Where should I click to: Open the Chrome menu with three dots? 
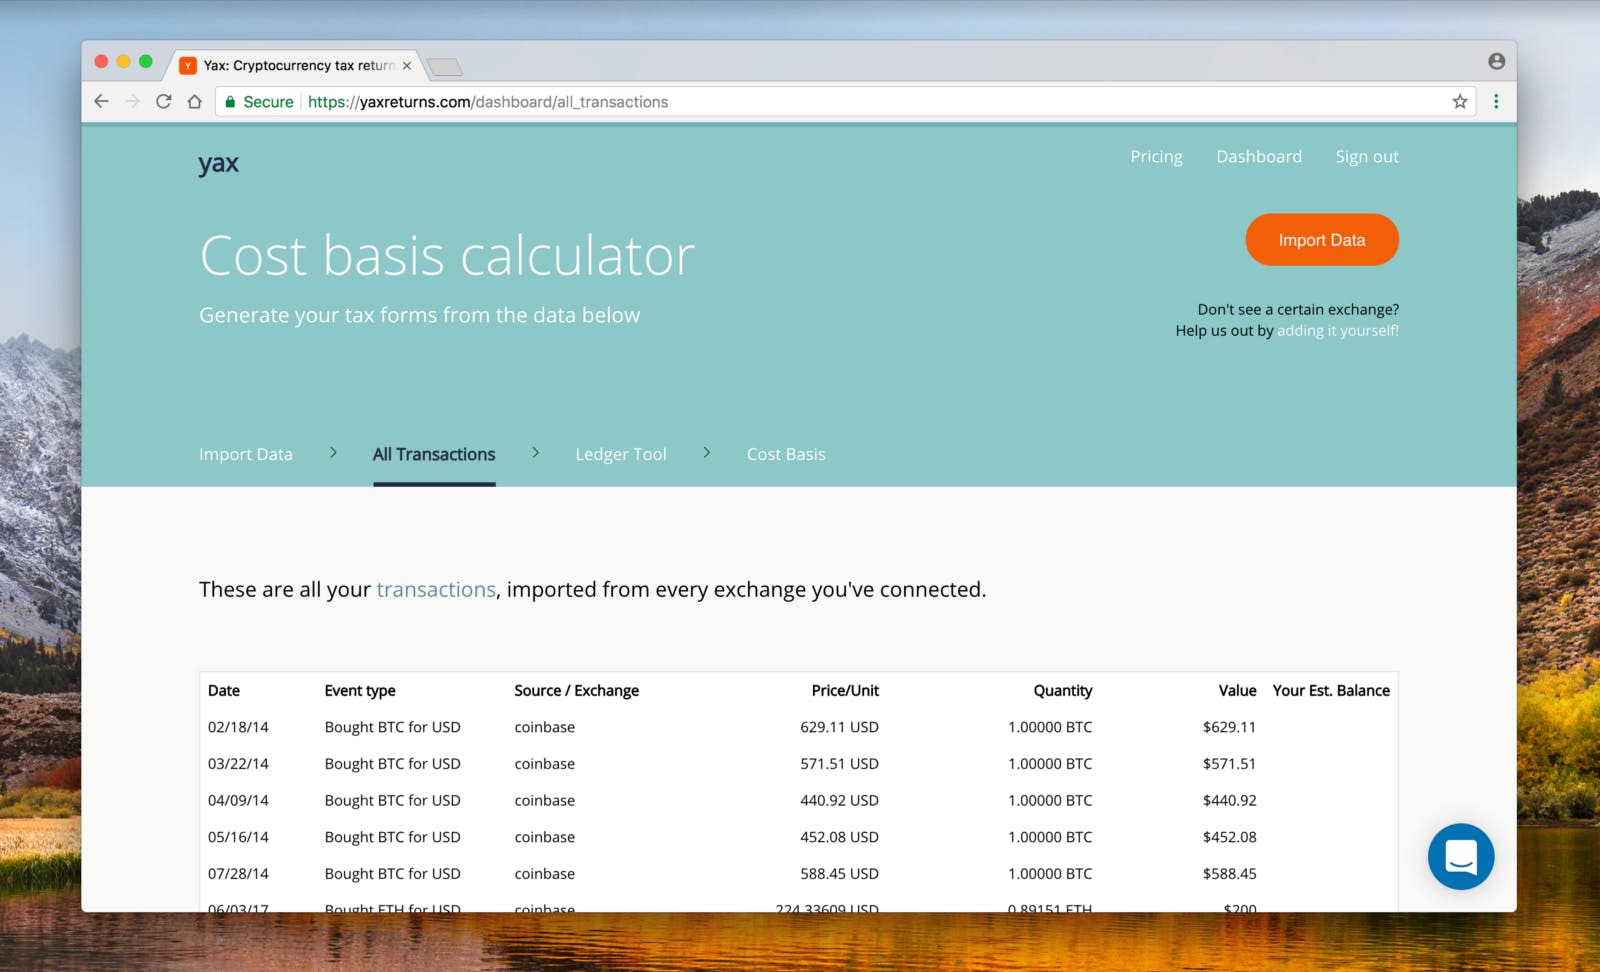pos(1496,101)
